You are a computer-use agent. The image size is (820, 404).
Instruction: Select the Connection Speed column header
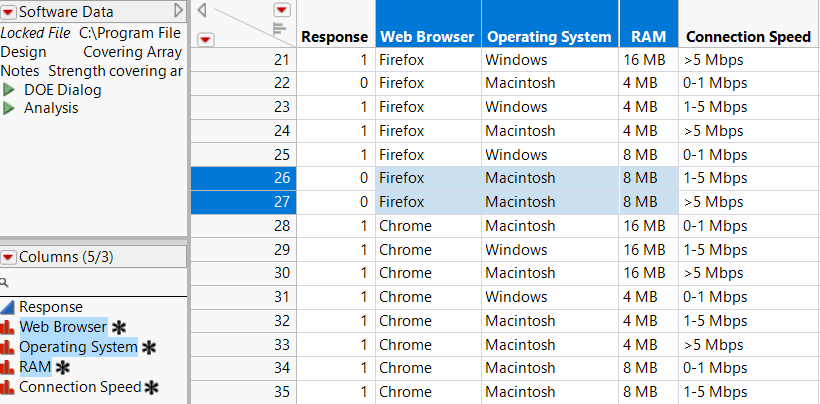coord(748,37)
